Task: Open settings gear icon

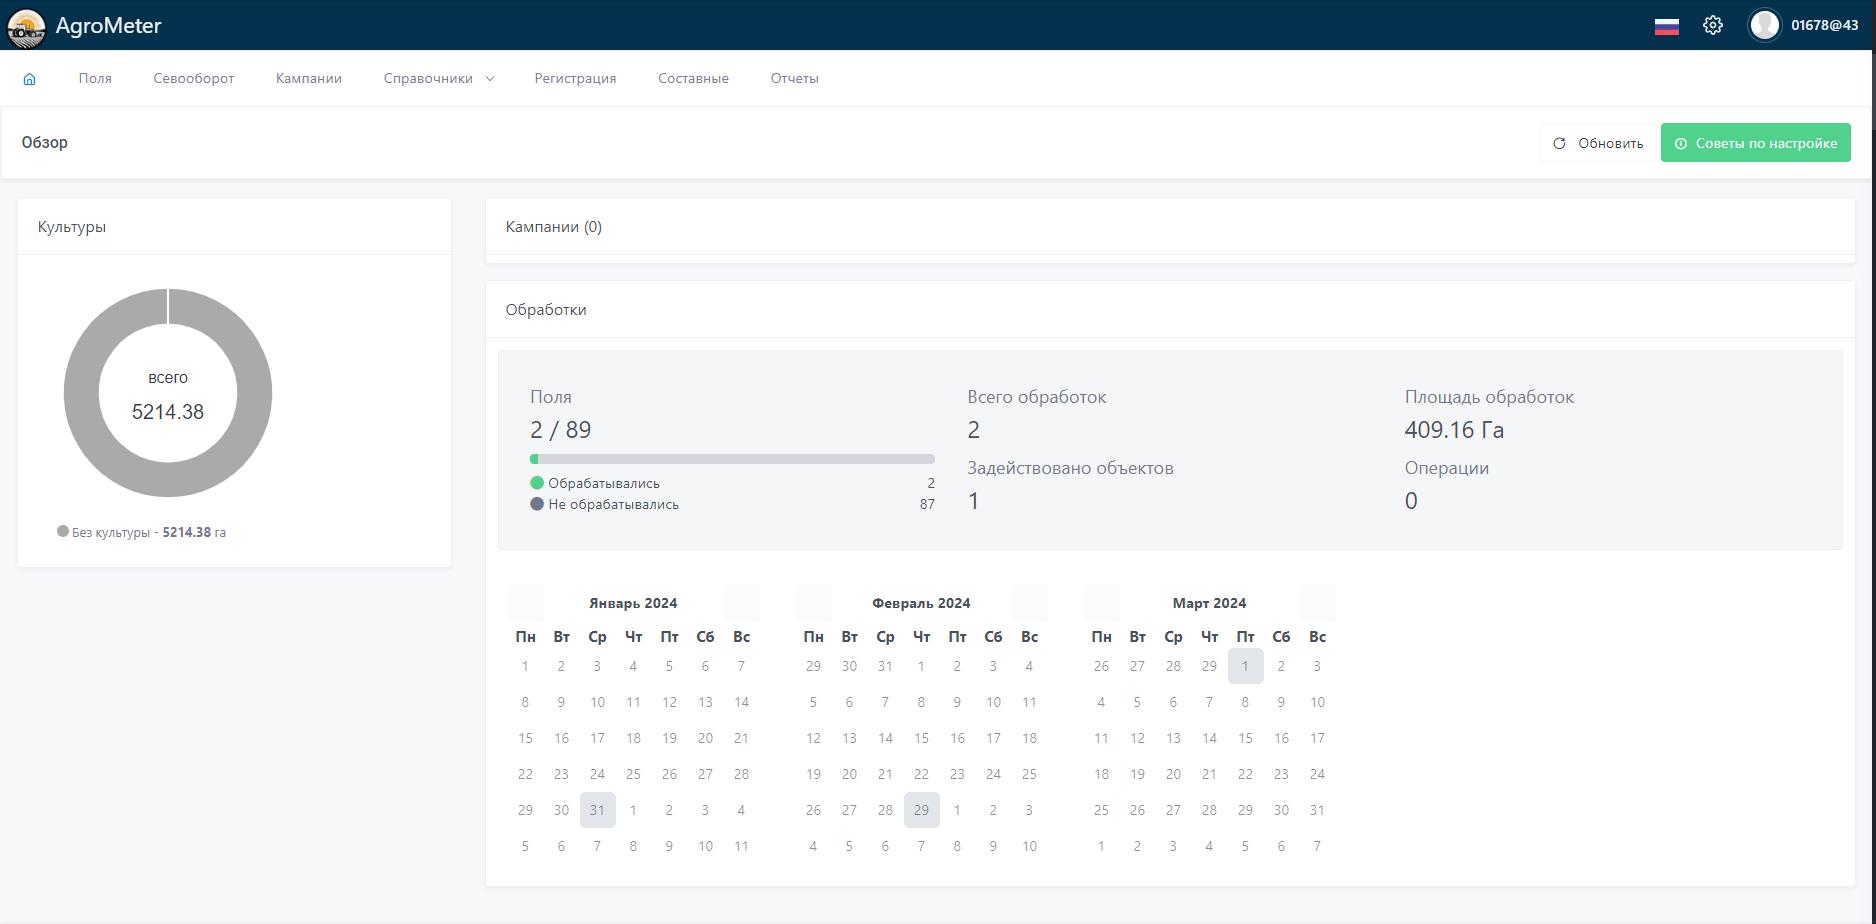Action: pos(1713,26)
